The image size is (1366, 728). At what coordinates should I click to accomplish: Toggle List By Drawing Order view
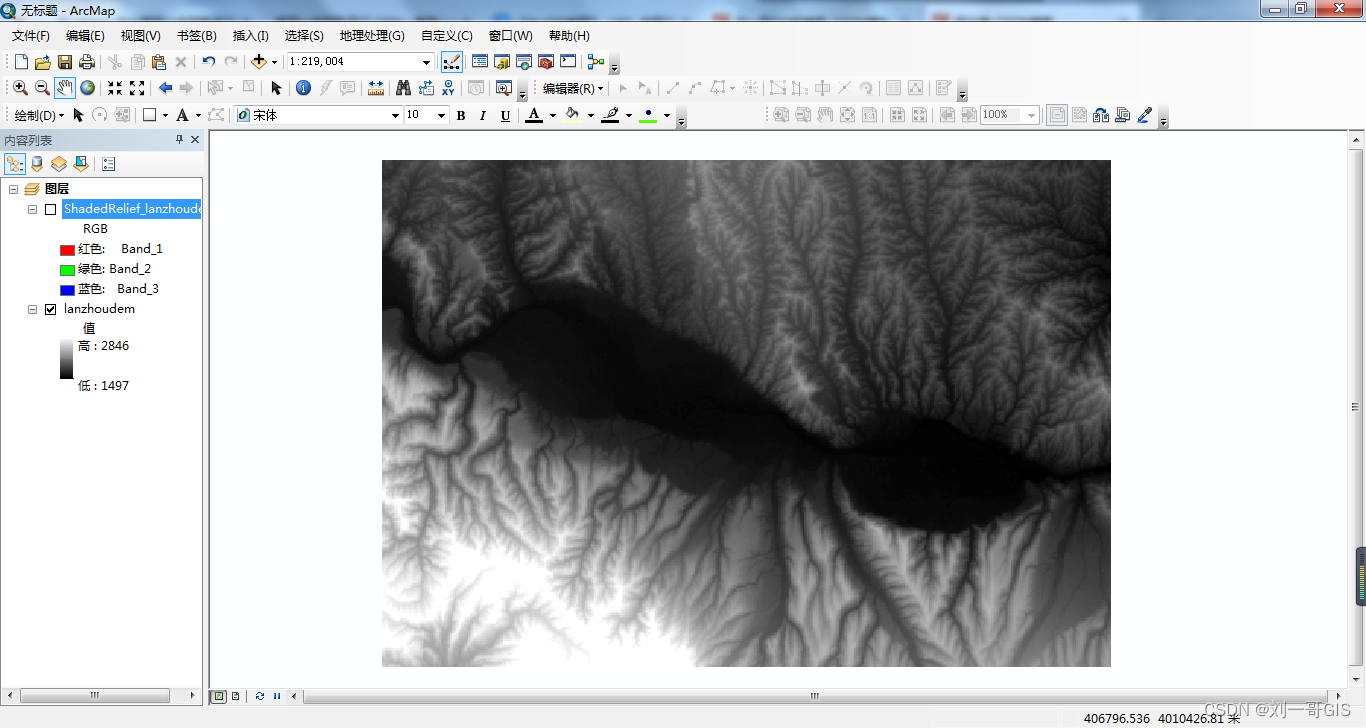coord(15,164)
